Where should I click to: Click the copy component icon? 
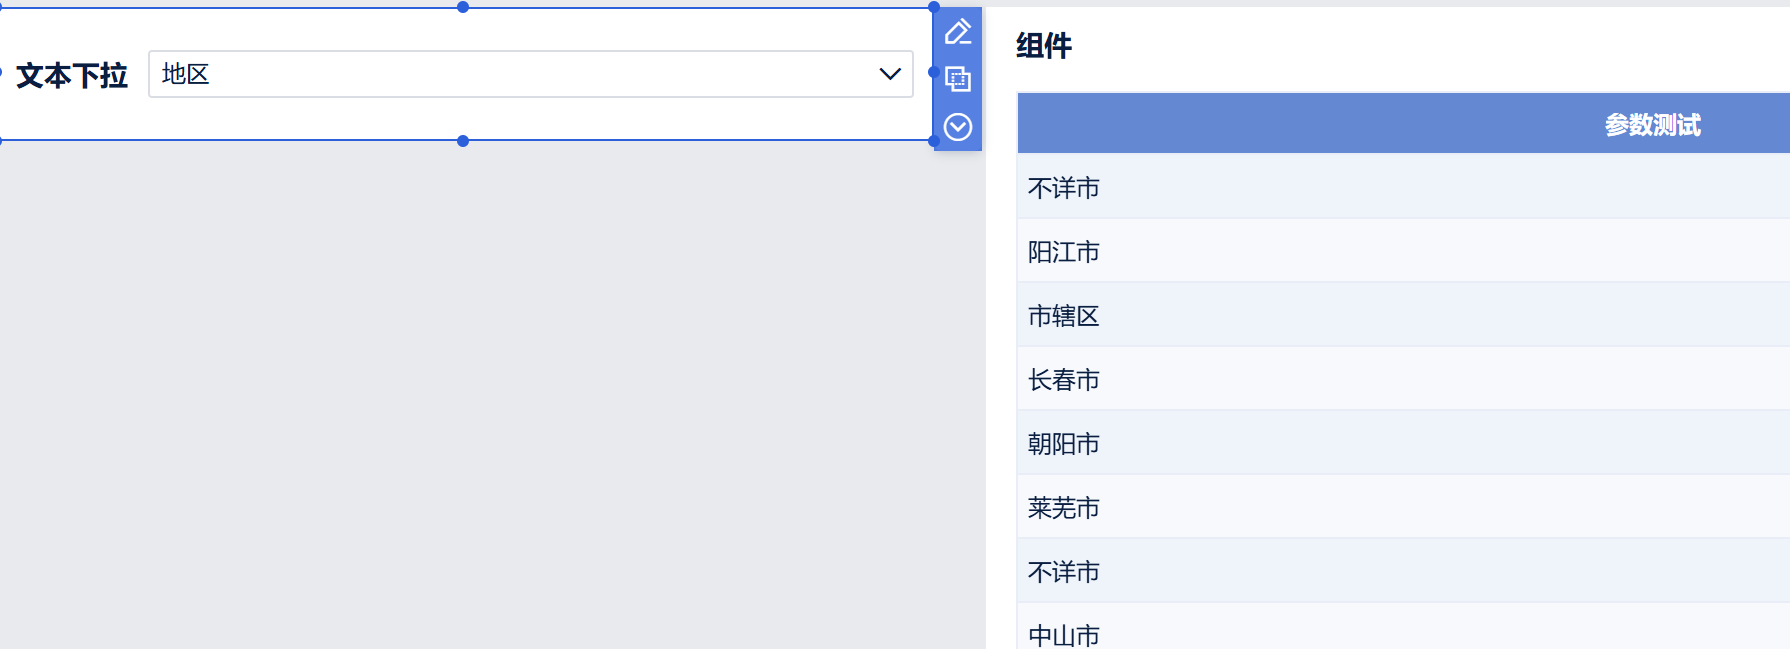click(x=958, y=79)
